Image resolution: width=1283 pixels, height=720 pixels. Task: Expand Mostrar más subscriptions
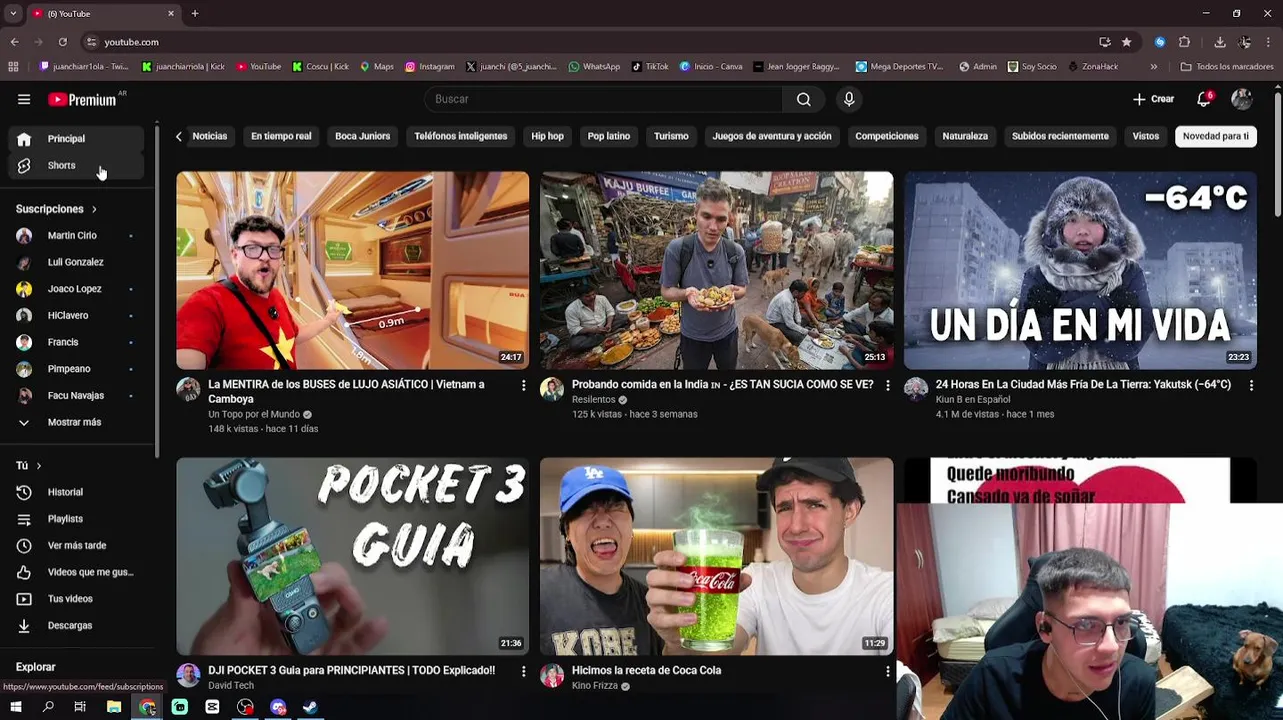(76, 422)
